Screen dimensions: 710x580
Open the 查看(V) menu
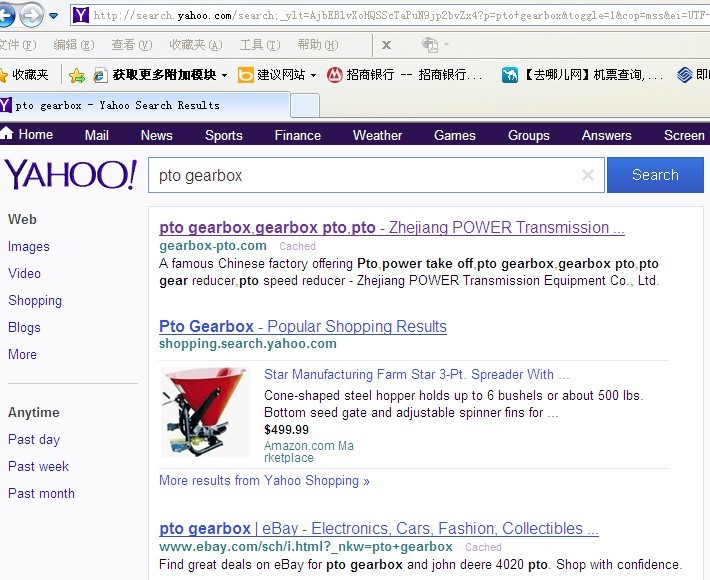[x=131, y=45]
